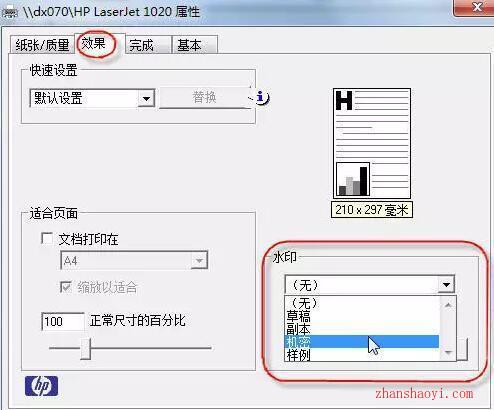Click the HP logo icon
This screenshot has height=410, width=494.
click(42, 386)
